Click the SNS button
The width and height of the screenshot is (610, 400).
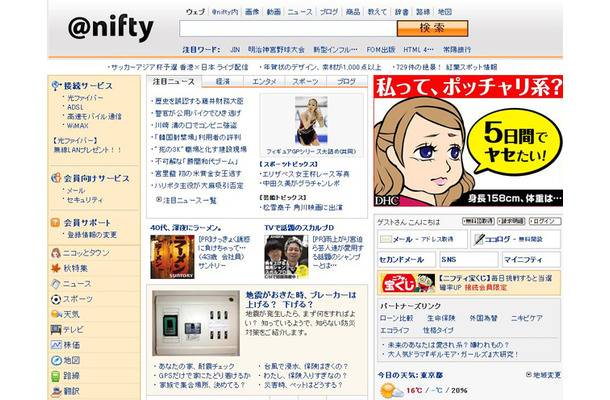tap(468, 260)
